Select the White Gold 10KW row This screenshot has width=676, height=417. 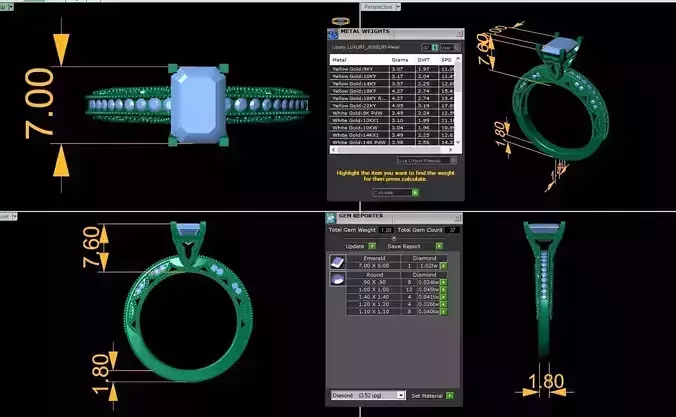(x=392, y=128)
